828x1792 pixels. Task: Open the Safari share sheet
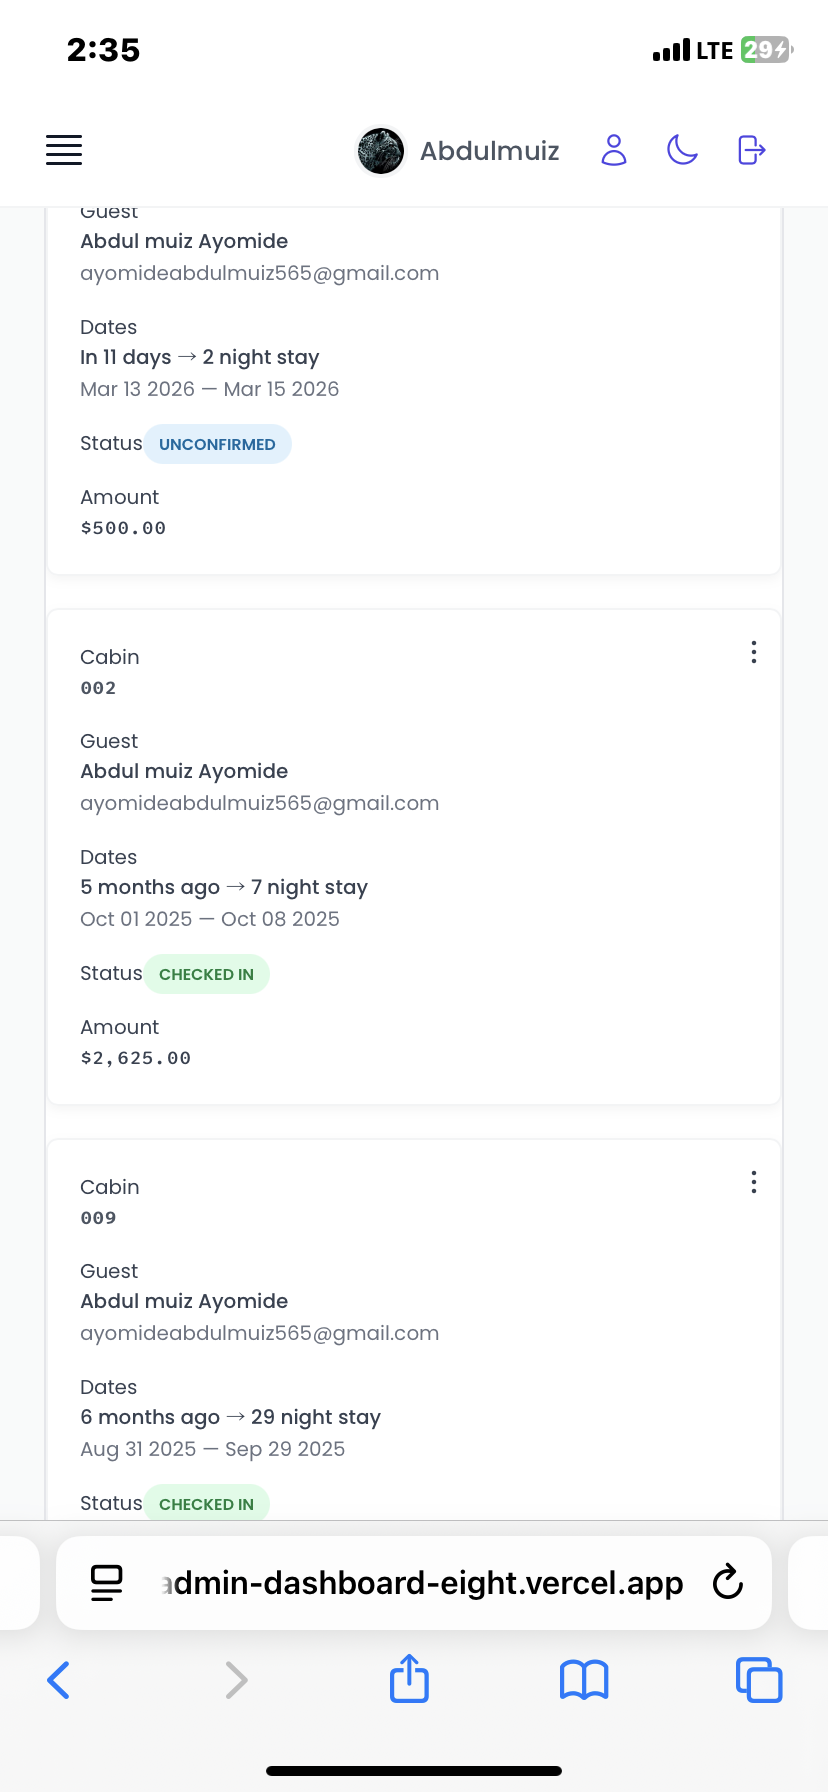(409, 1680)
